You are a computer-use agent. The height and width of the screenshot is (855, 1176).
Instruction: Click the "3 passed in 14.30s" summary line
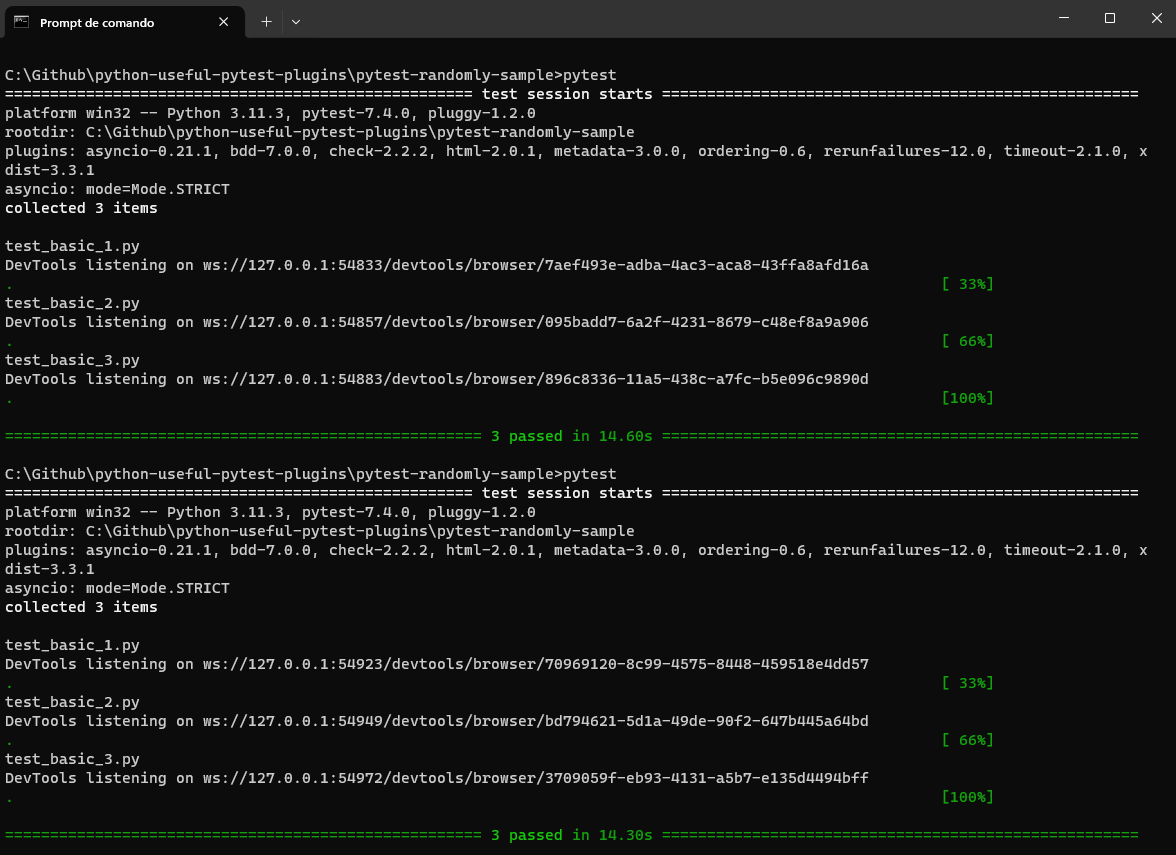coord(569,834)
